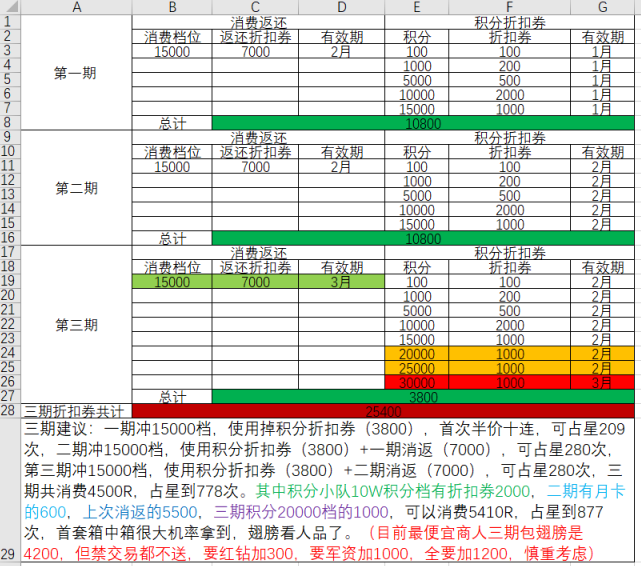Viewport: 641px width, 566px height.
Task: Select the green 3800 total cell
Action: click(423, 396)
